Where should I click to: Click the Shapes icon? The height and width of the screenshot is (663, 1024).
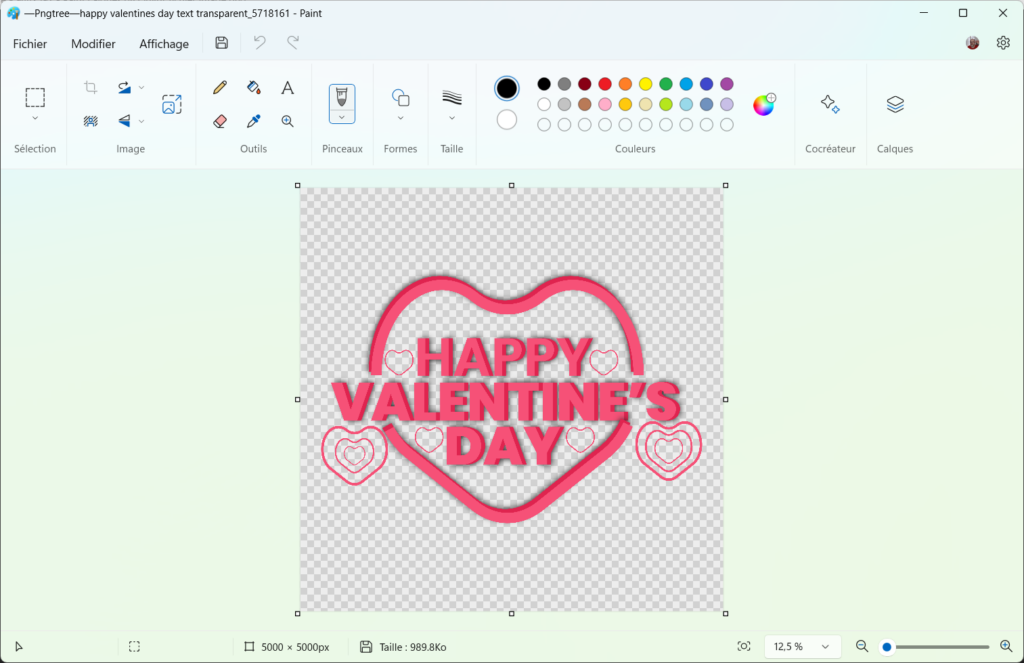400,98
